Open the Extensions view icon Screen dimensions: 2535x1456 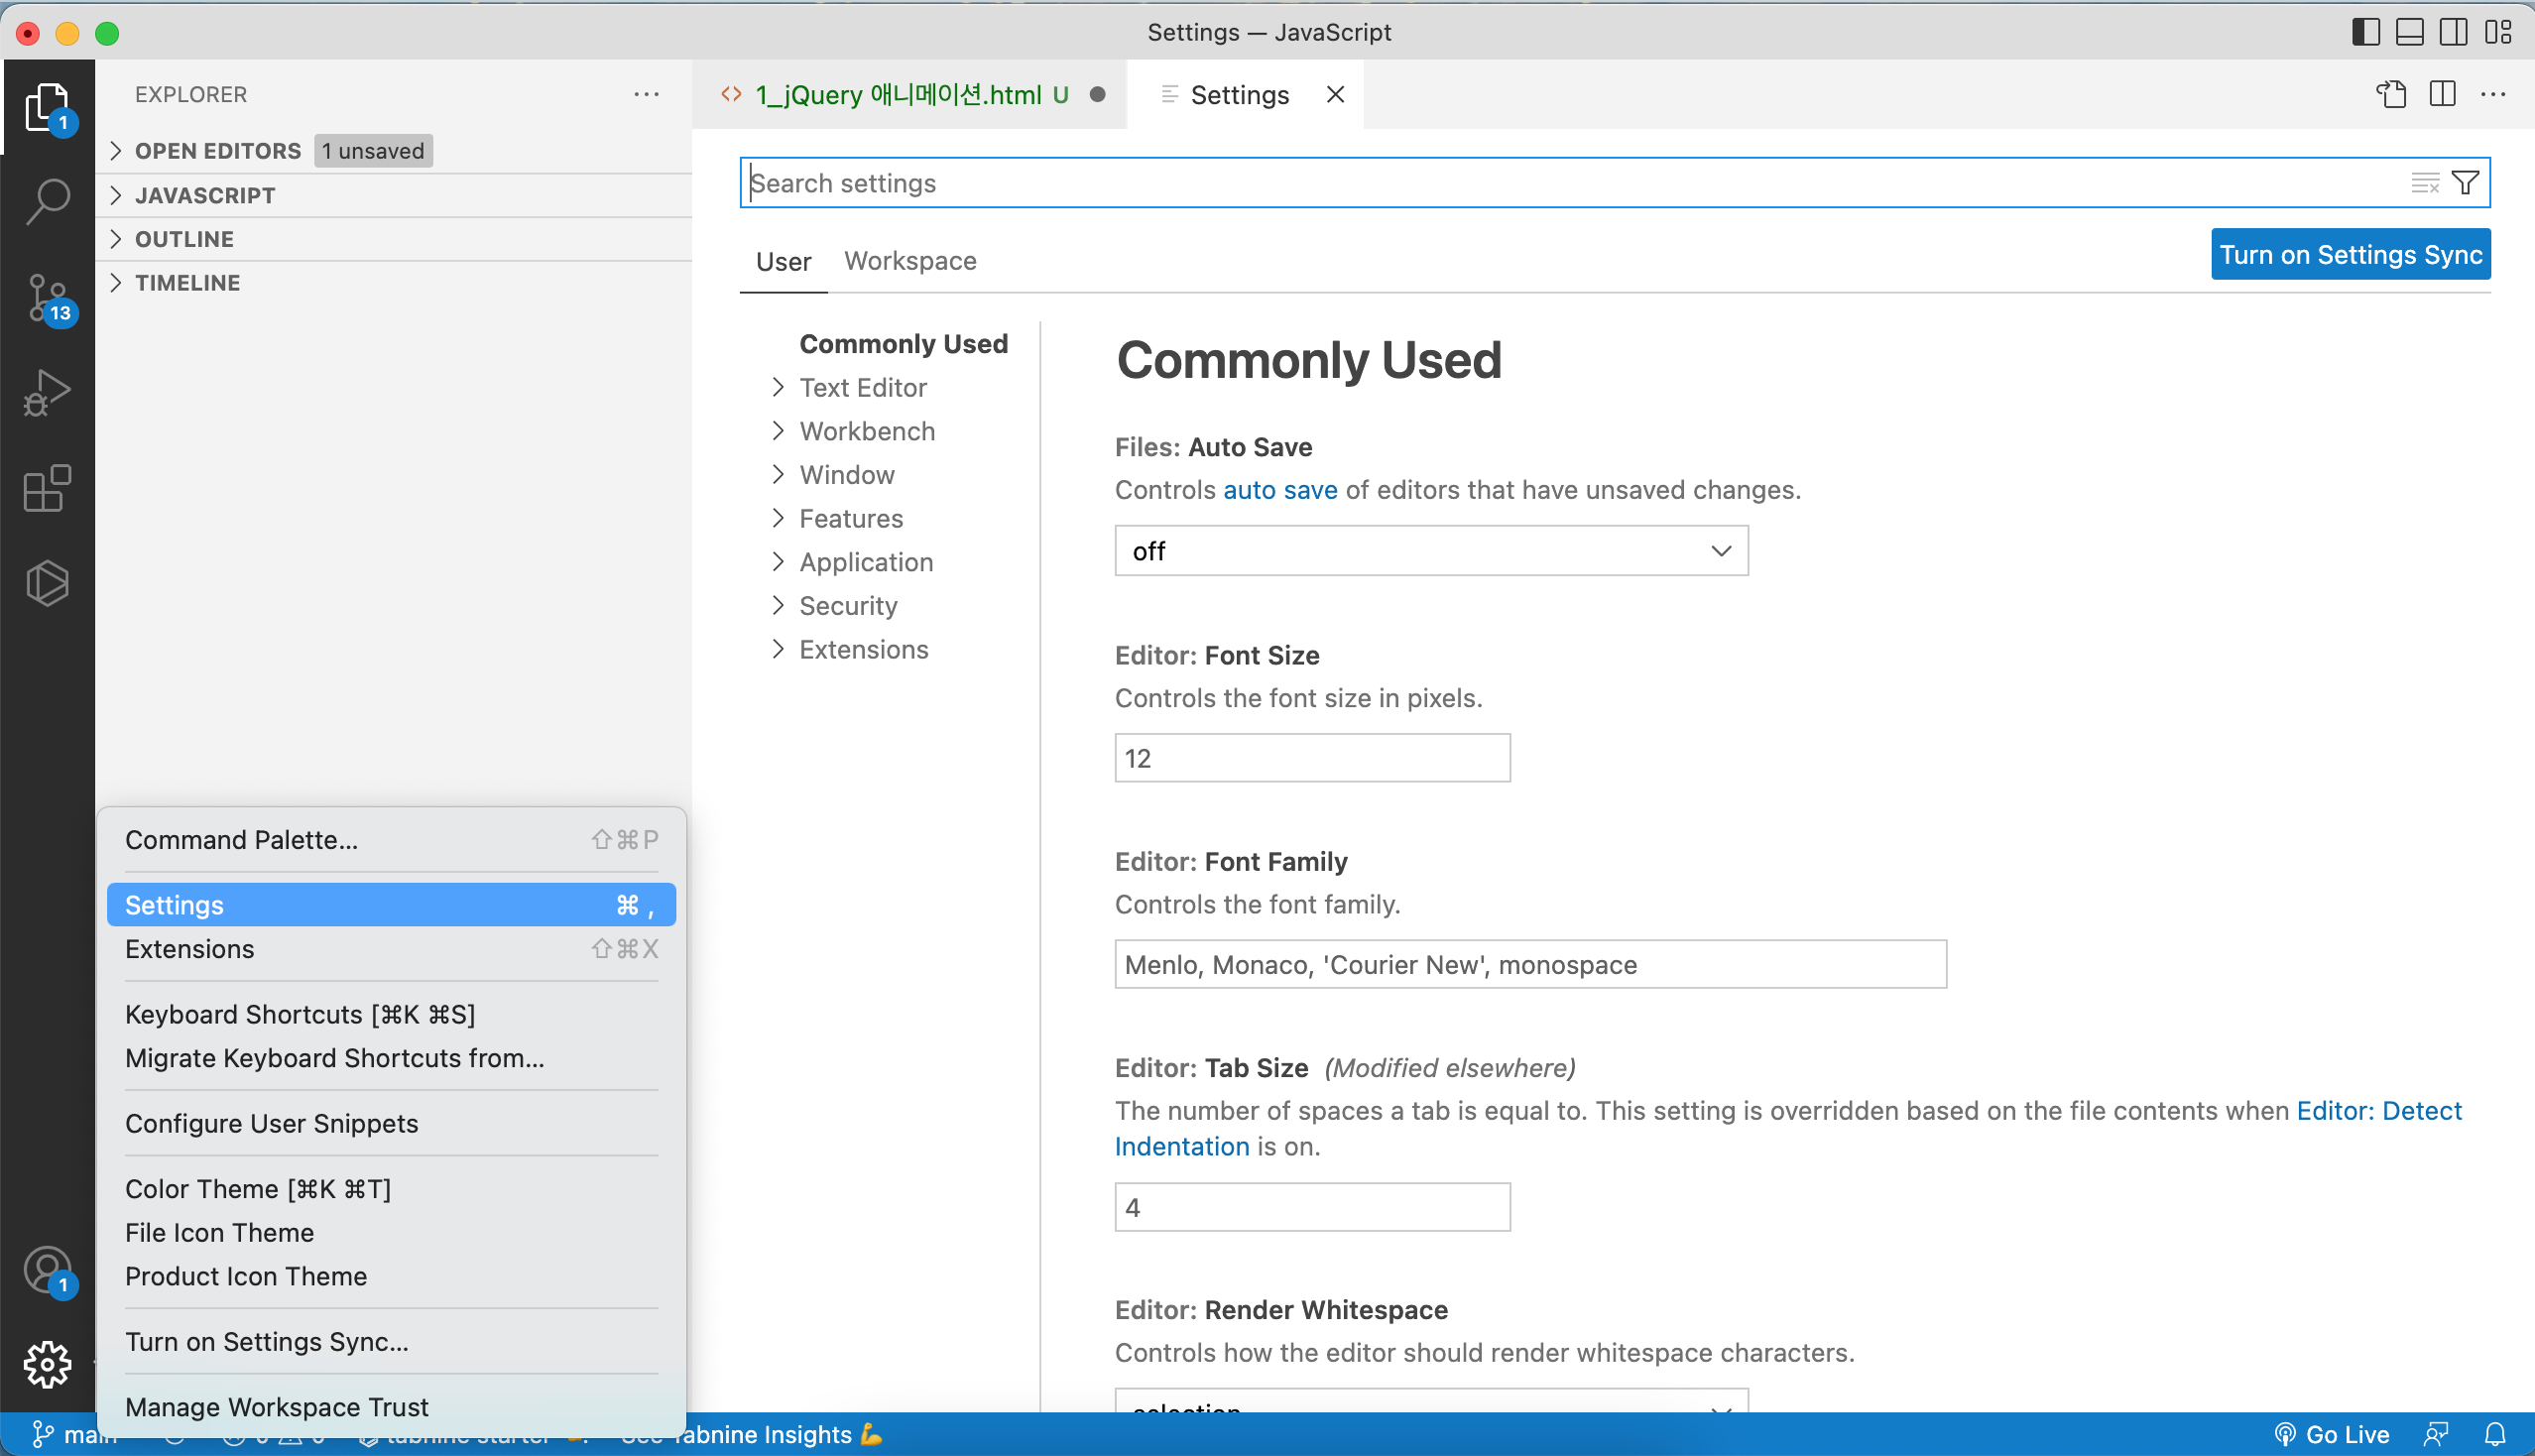pos(47,489)
